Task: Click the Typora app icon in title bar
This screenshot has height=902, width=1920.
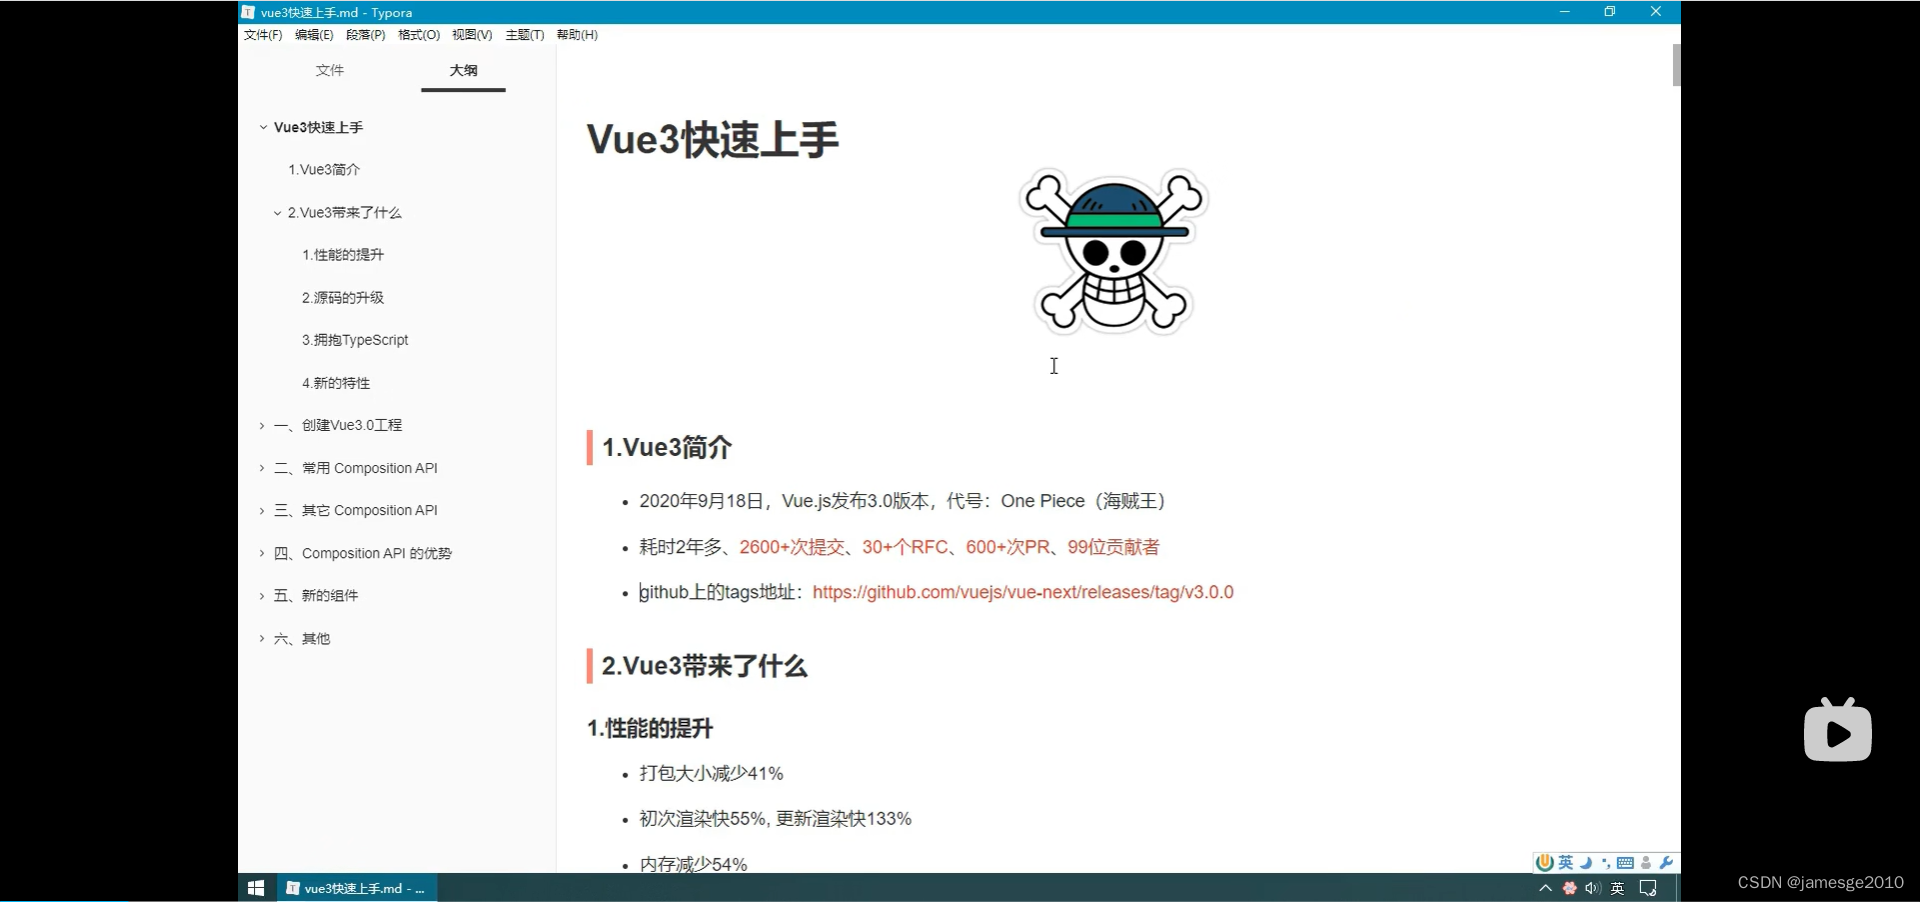Action: tap(248, 12)
